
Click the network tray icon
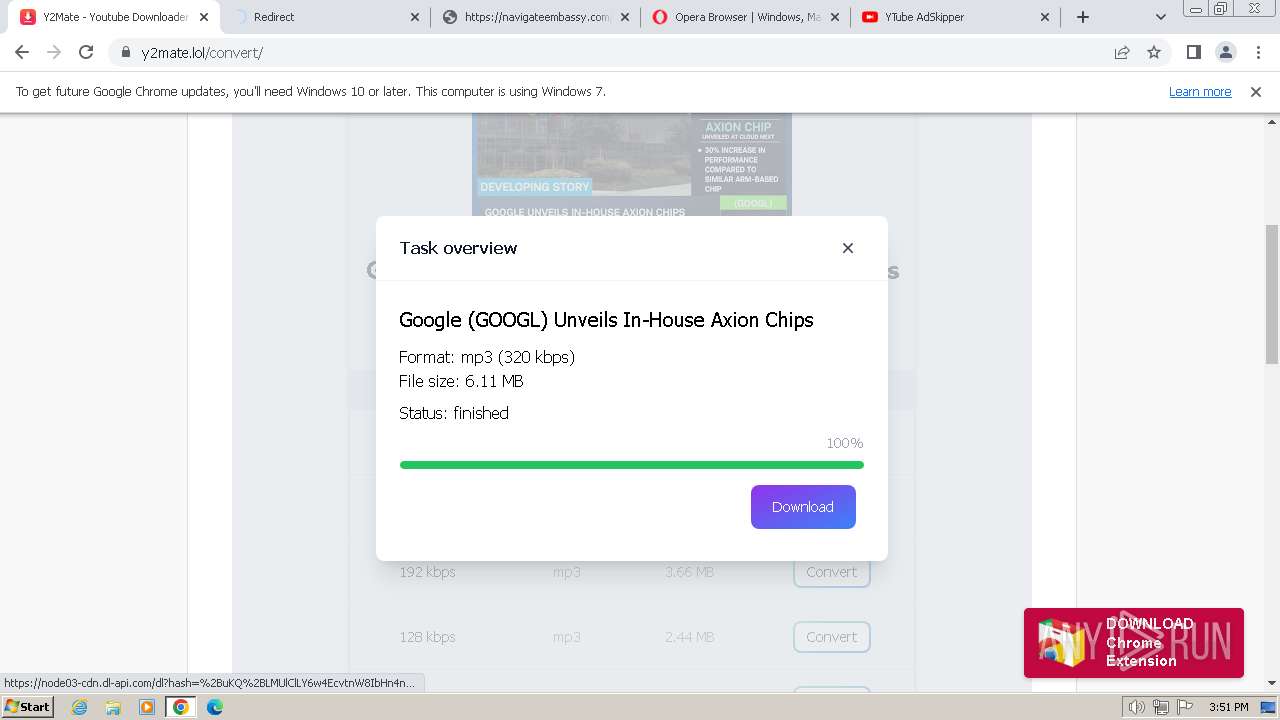coord(1160,707)
